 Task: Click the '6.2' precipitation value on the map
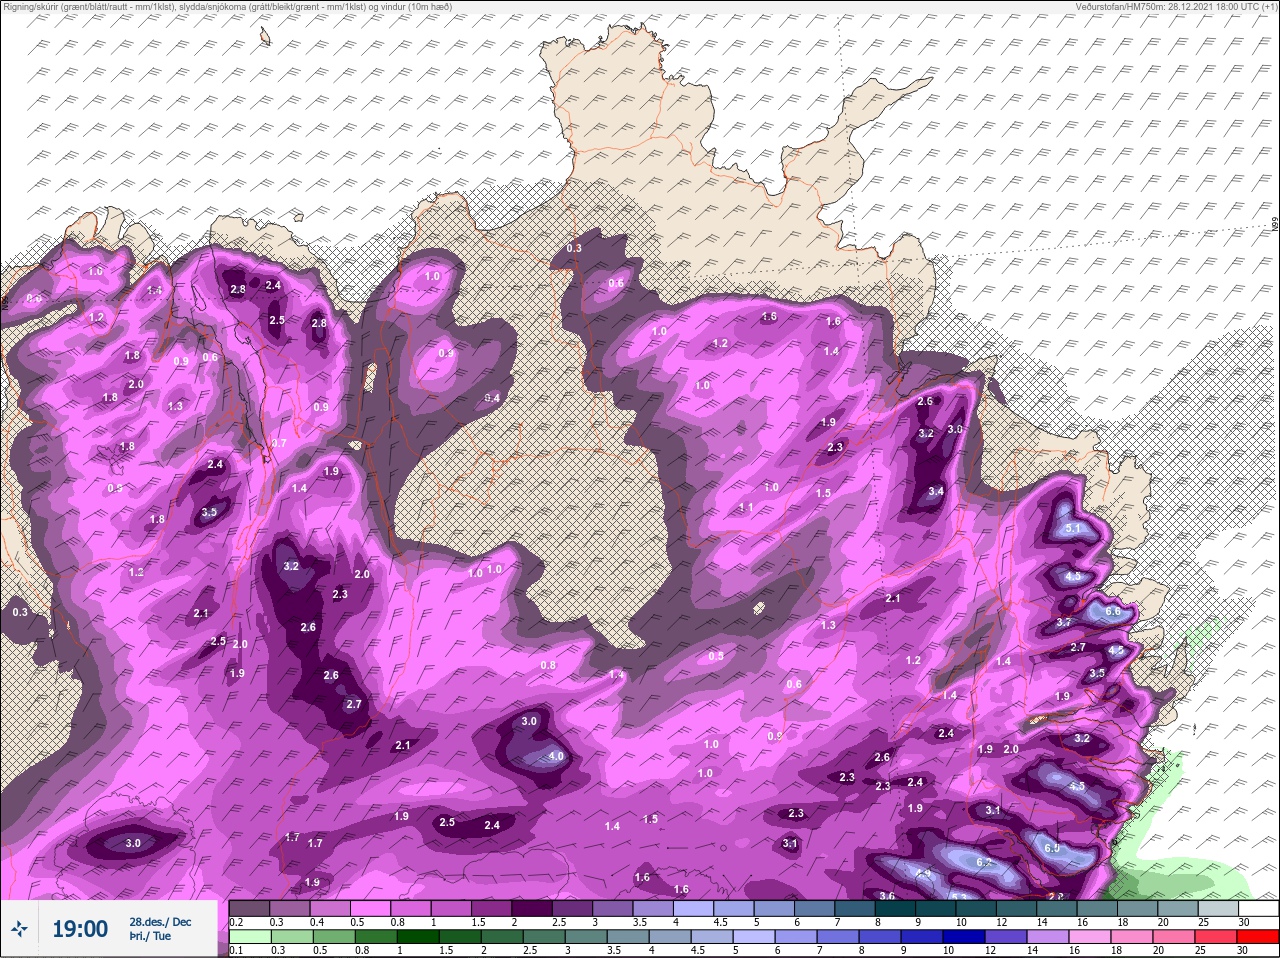[x=982, y=862]
